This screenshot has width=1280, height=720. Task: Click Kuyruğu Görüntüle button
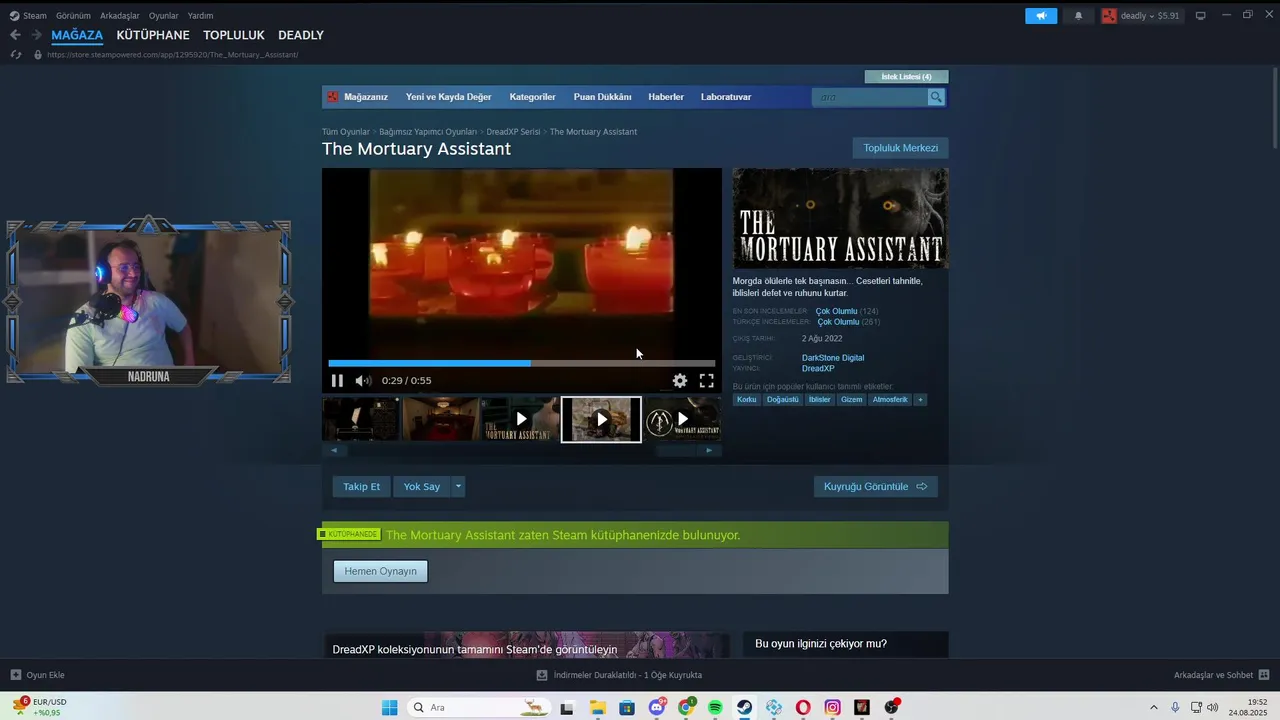(x=875, y=486)
